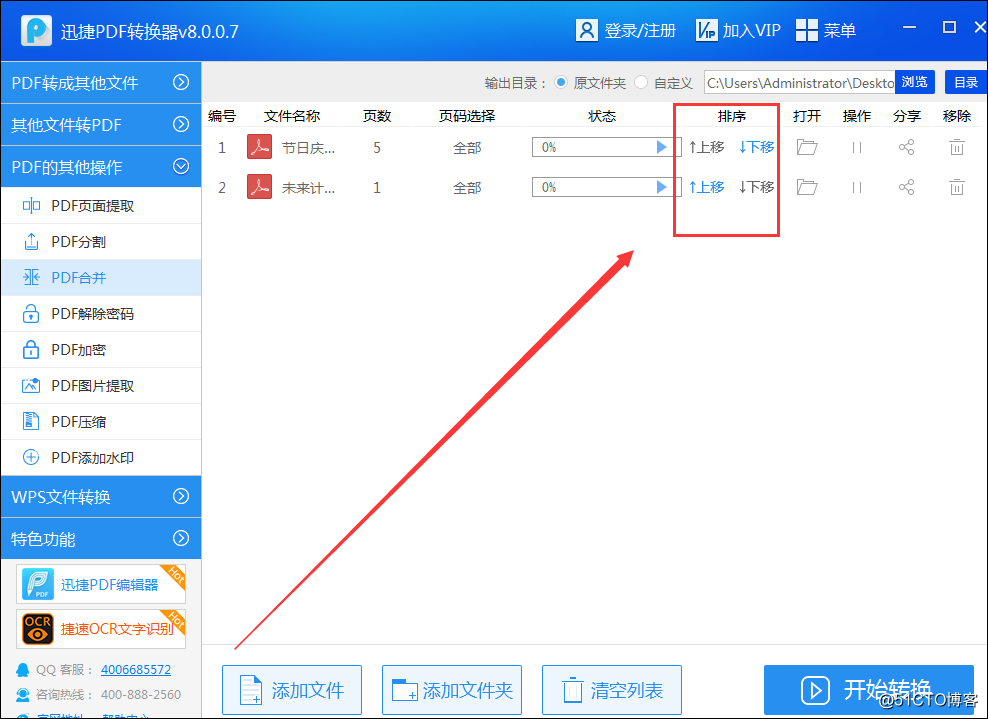Select PDF压缩 in sidebar
The height and width of the screenshot is (719, 988).
click(x=101, y=421)
